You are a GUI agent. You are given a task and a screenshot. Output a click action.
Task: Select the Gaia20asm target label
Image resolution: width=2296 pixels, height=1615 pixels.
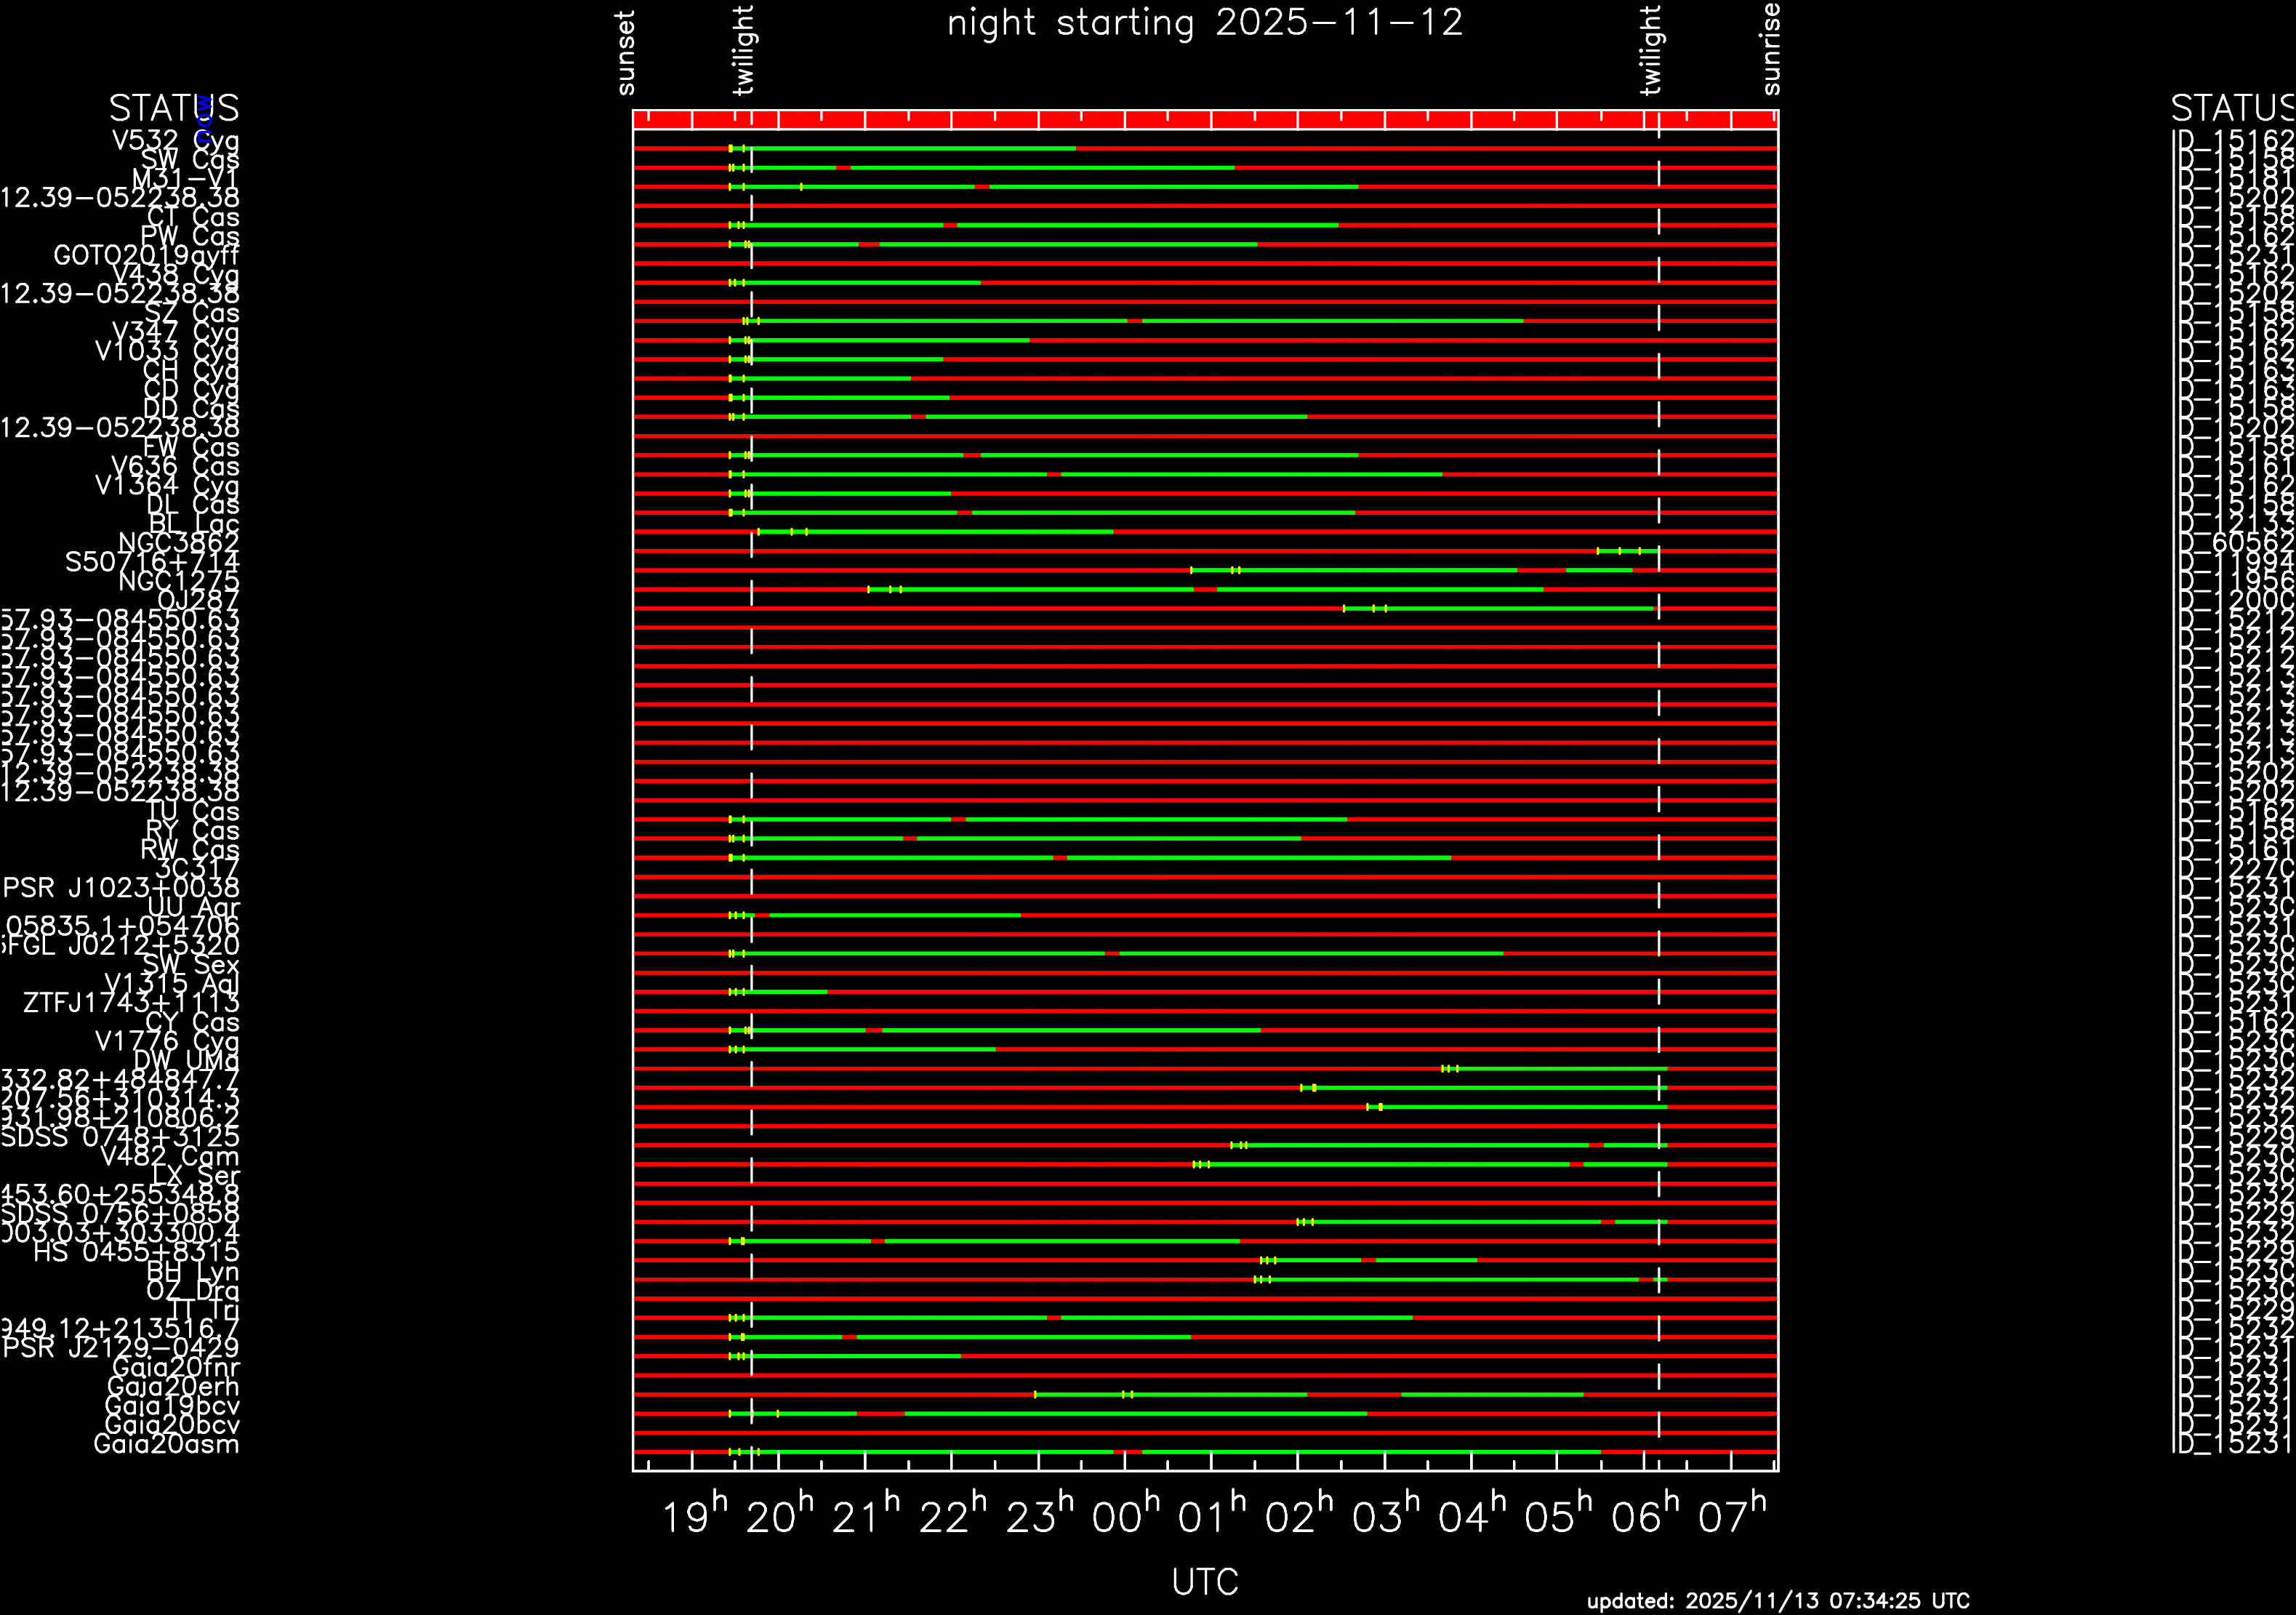tap(166, 1444)
